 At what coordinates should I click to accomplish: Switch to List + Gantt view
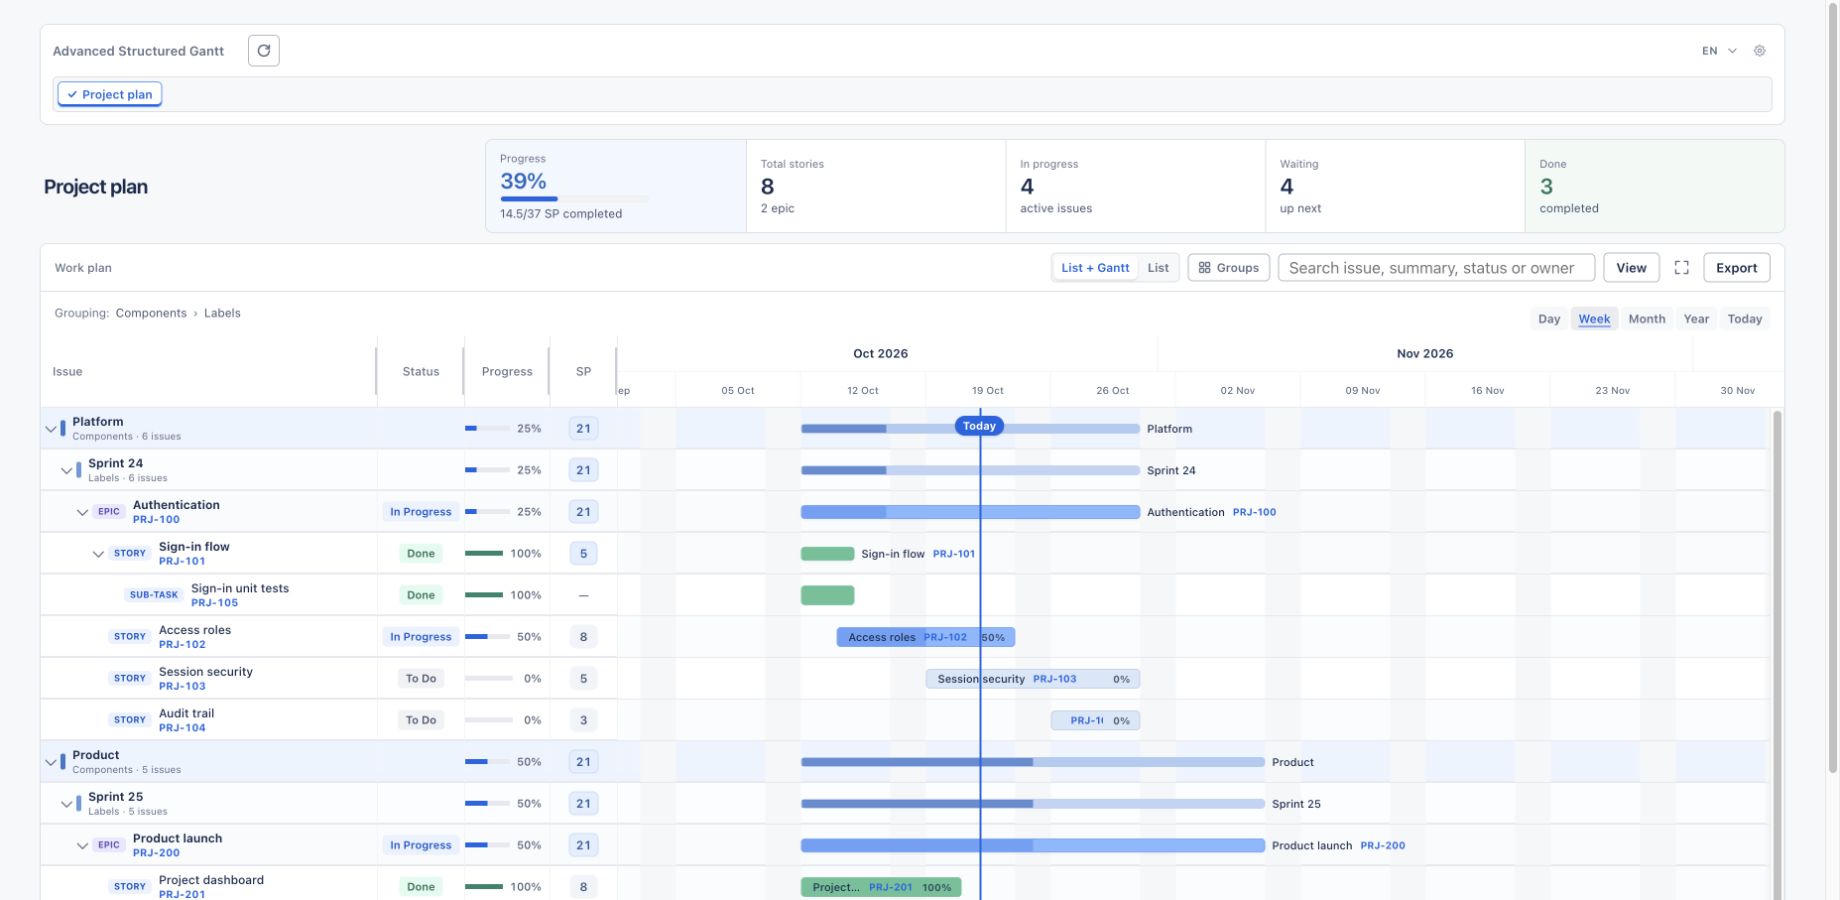point(1095,268)
